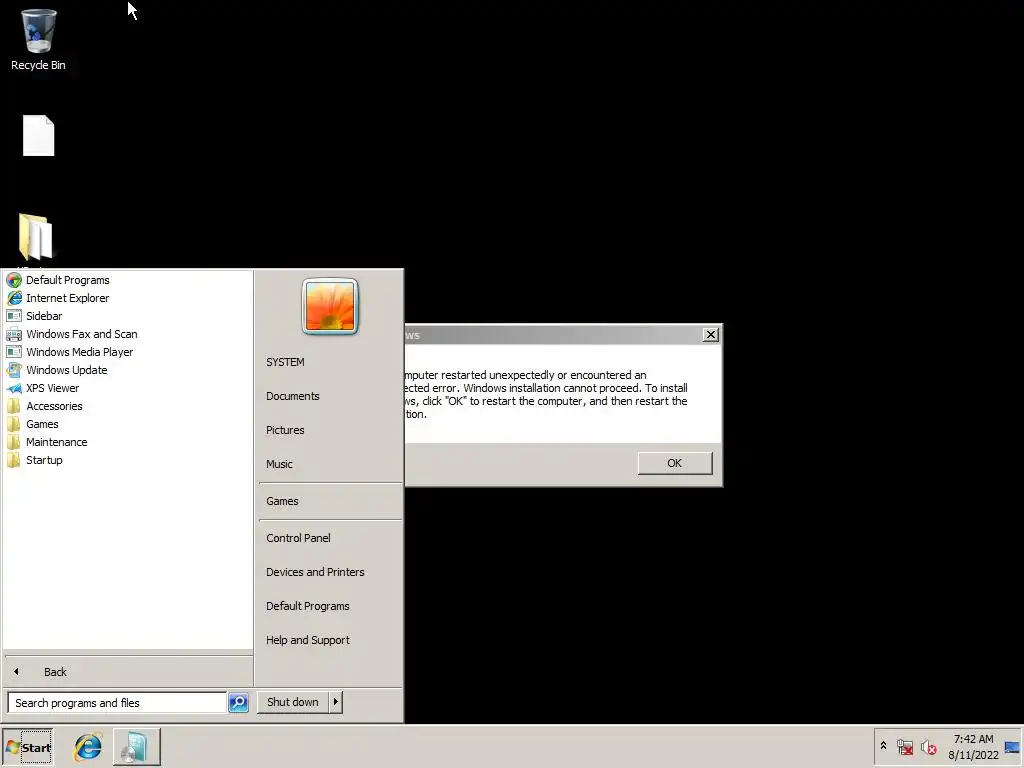Click the Shut down button

point(293,702)
